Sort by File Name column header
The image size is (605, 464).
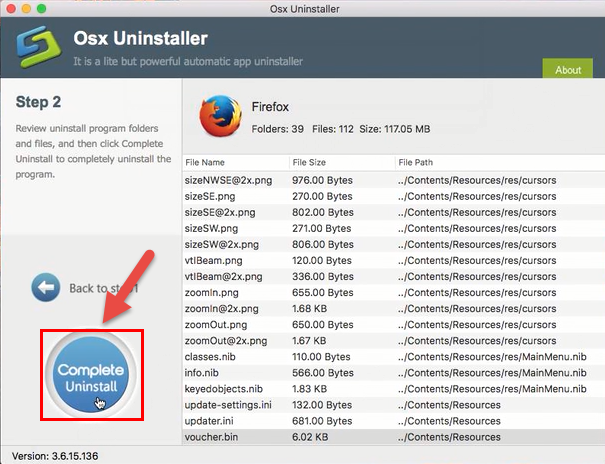tap(205, 162)
